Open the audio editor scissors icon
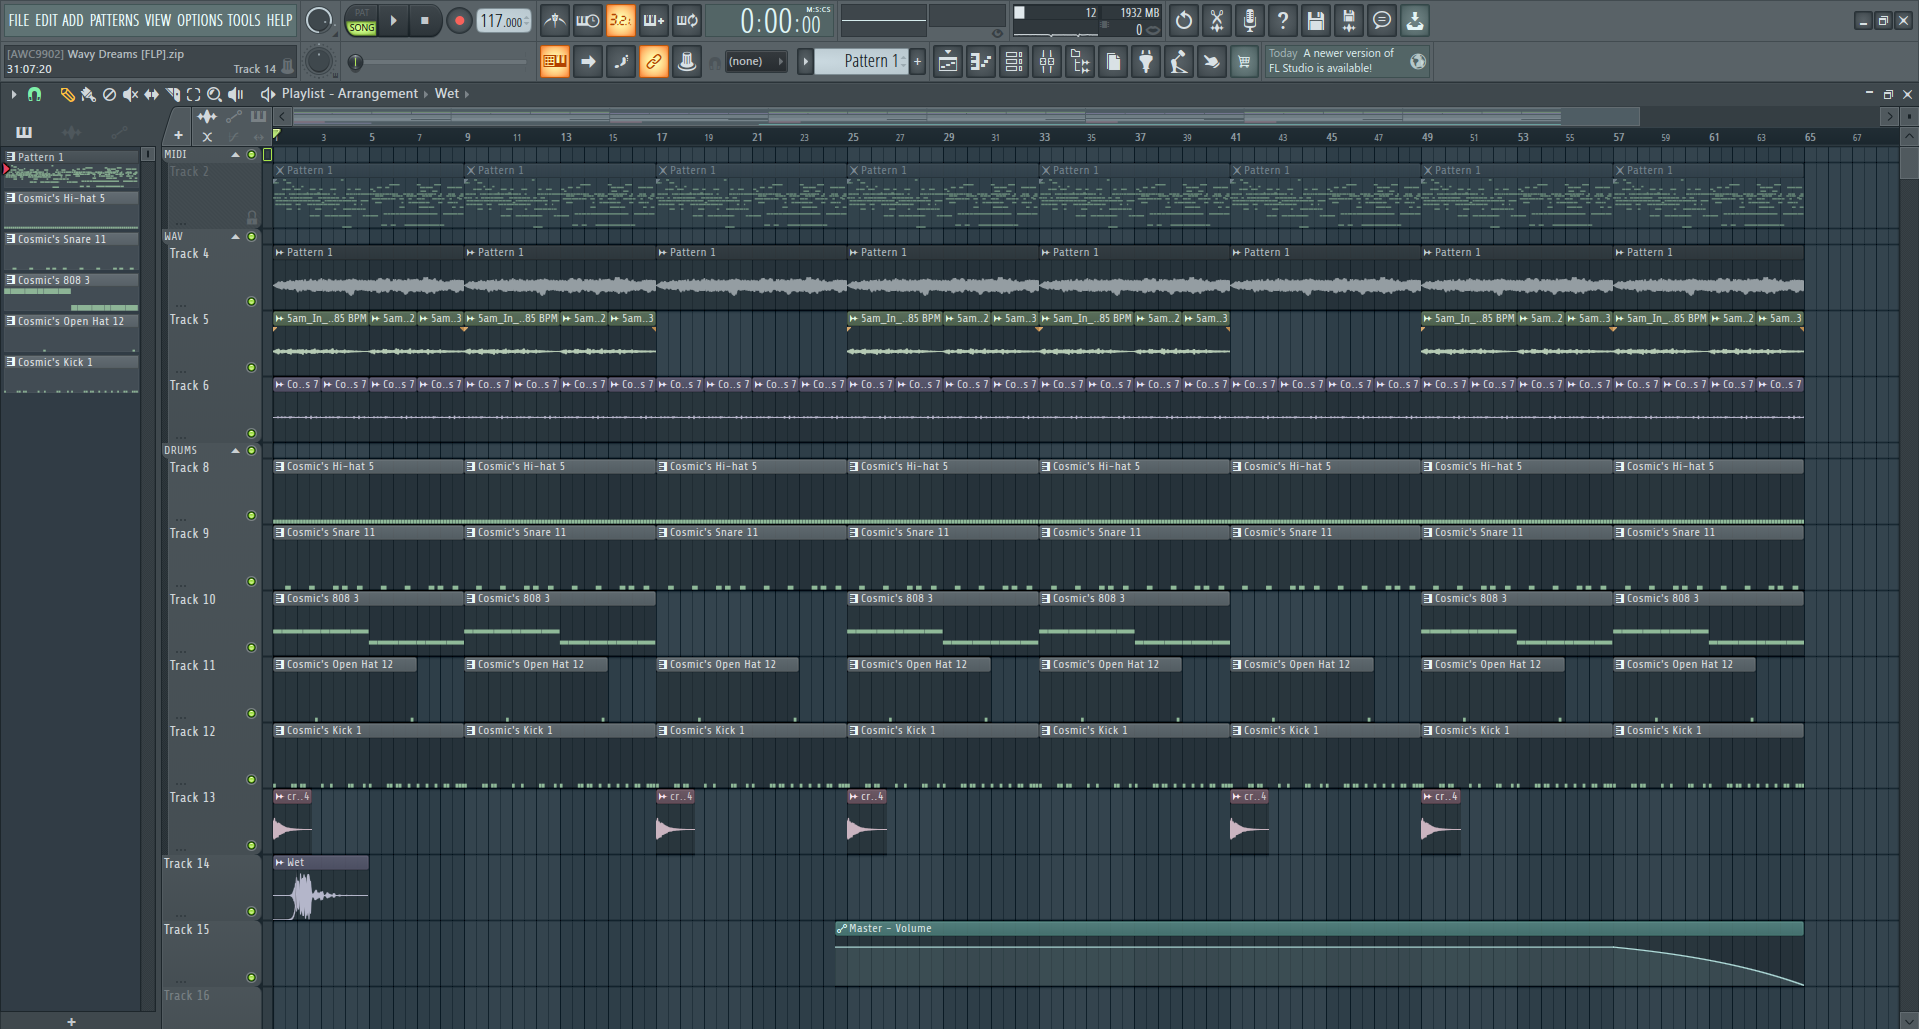Screen dimensions: 1919x1029 click(1217, 20)
